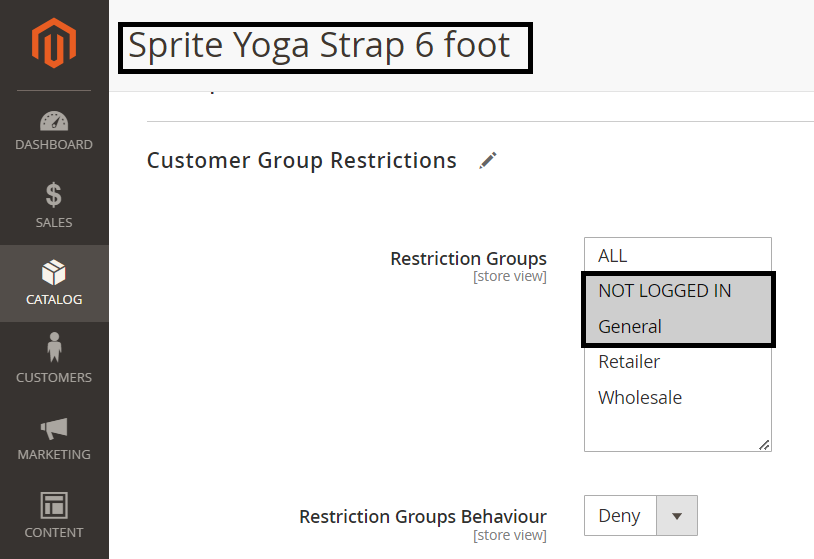The width and height of the screenshot is (814, 559).
Task: Click the listbox resize handle corner
Action: tap(765, 445)
